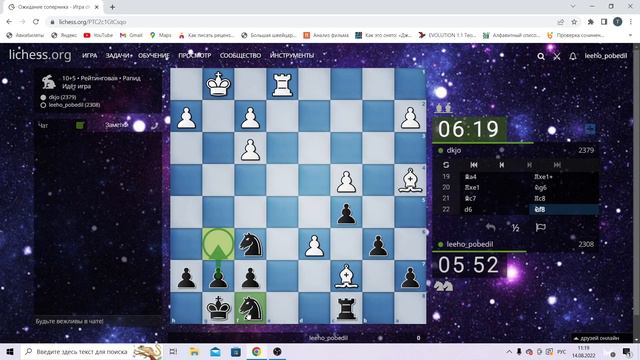
Task: Open Chrome extensions puzzle icon
Action: (x=590, y=22)
